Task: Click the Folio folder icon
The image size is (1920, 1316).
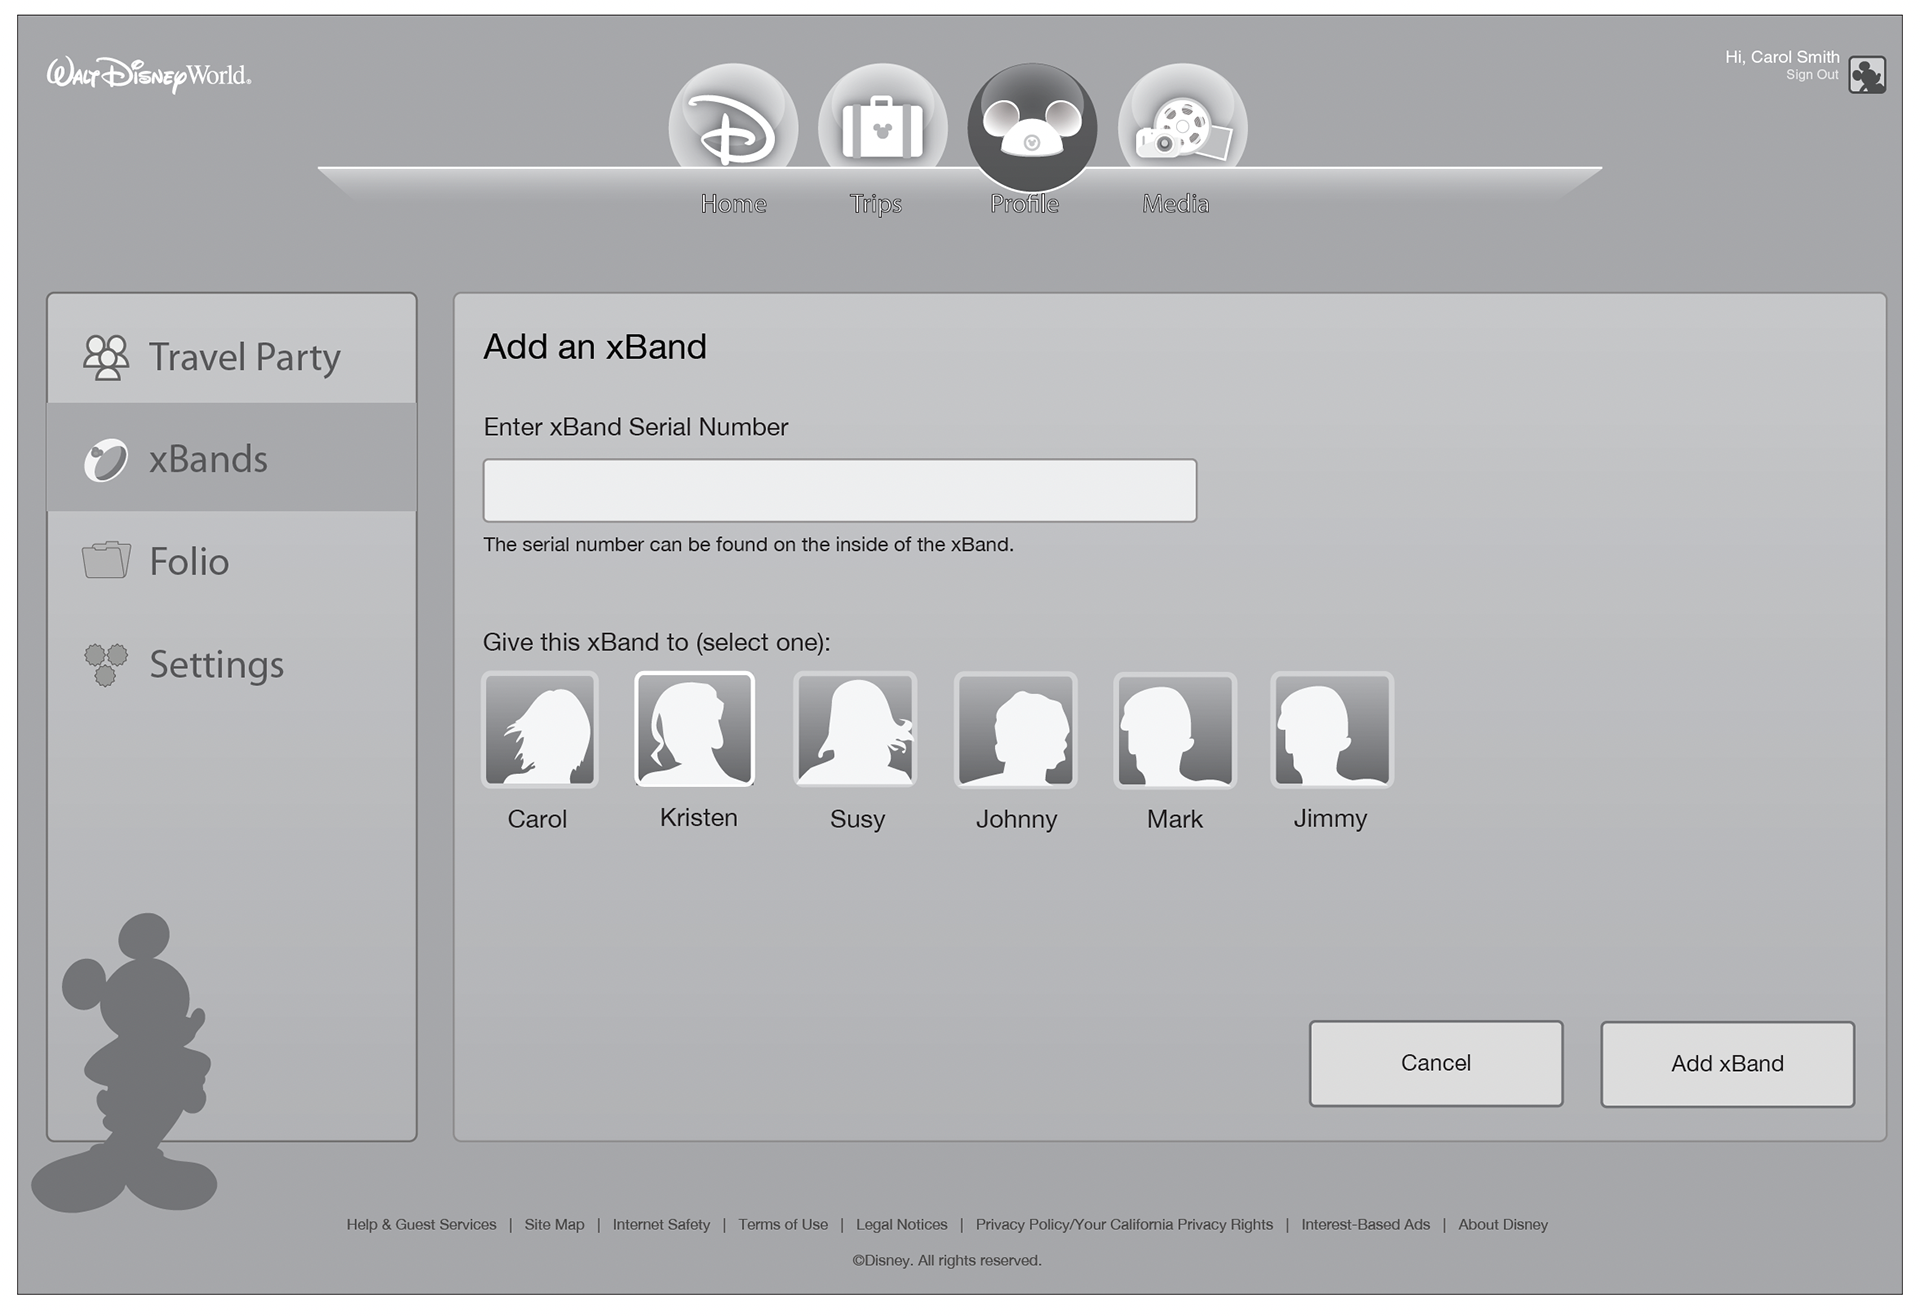Action: [x=106, y=560]
